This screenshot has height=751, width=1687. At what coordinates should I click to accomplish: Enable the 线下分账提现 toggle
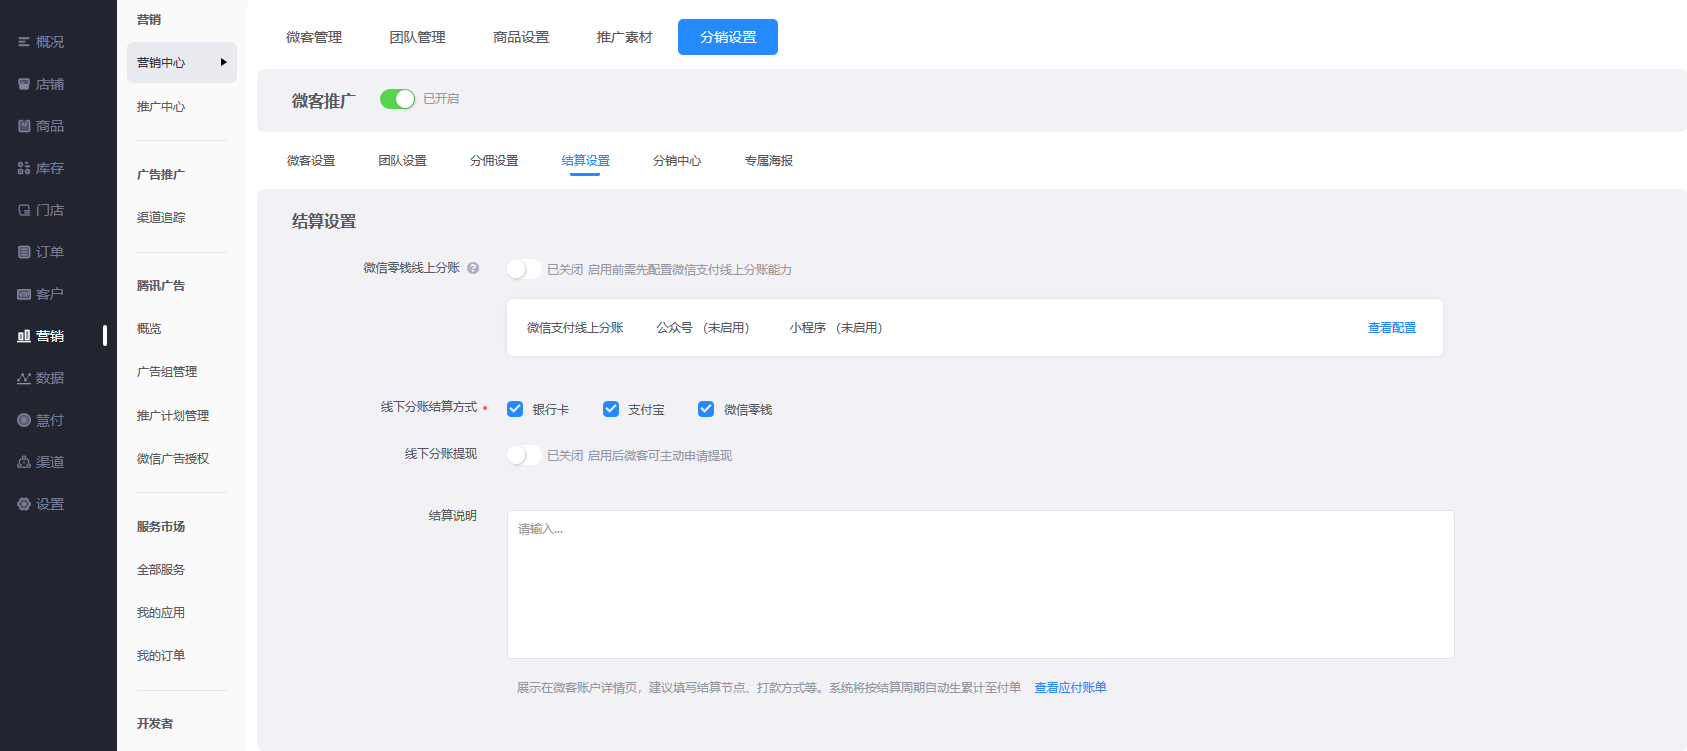(523, 455)
